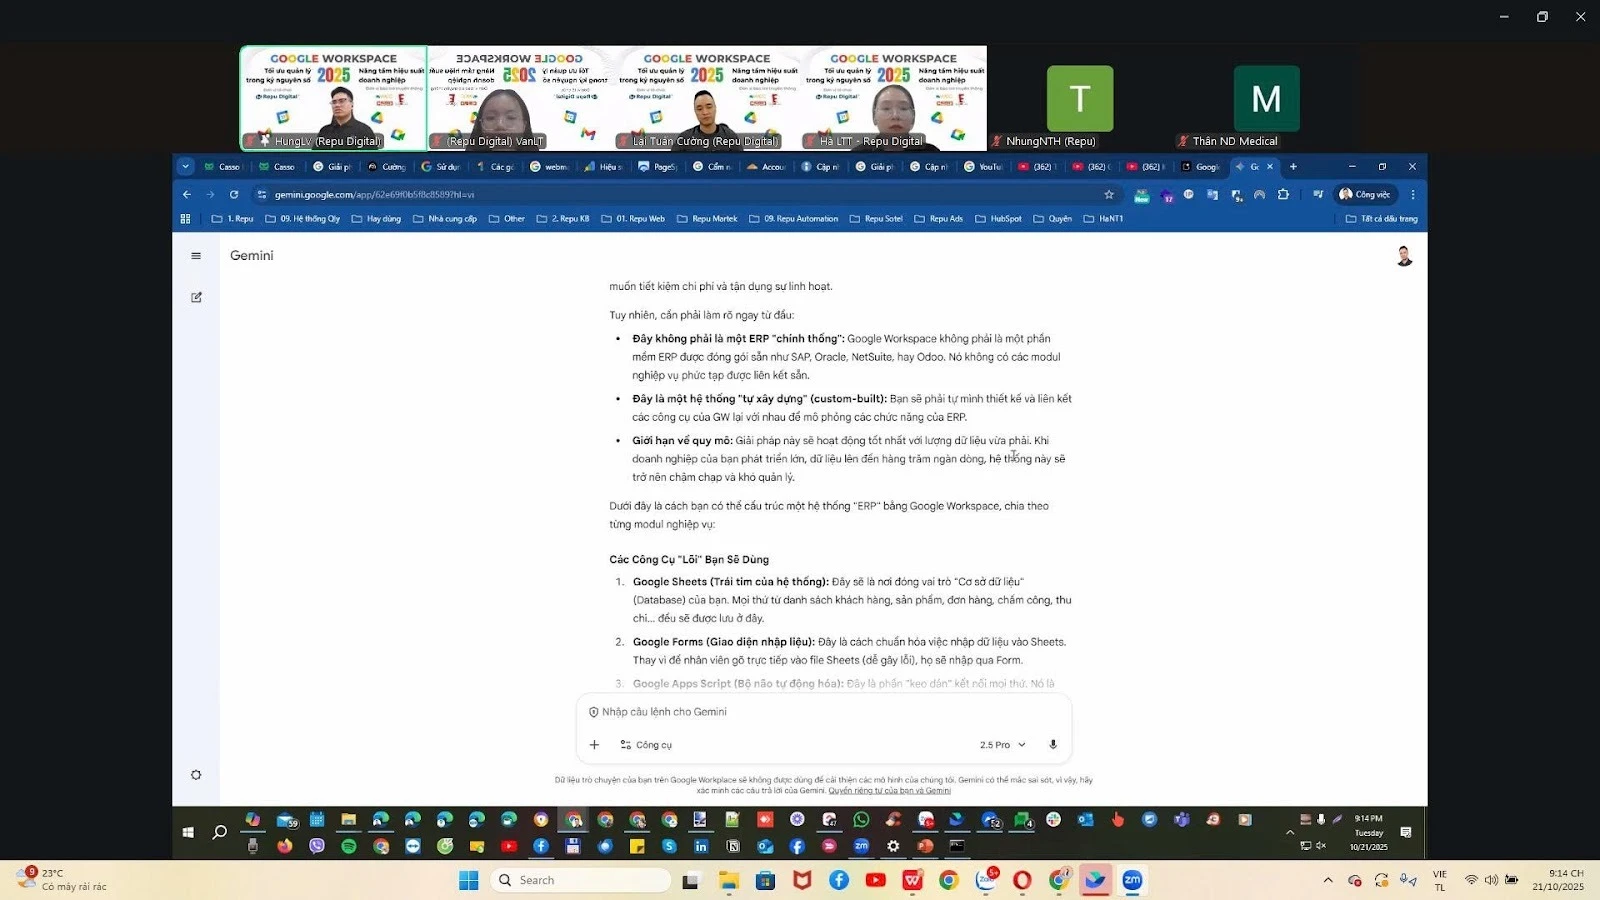Viewport: 1600px width, 900px height.
Task: Open Chrome's three-dot menu
Action: coord(1413,194)
